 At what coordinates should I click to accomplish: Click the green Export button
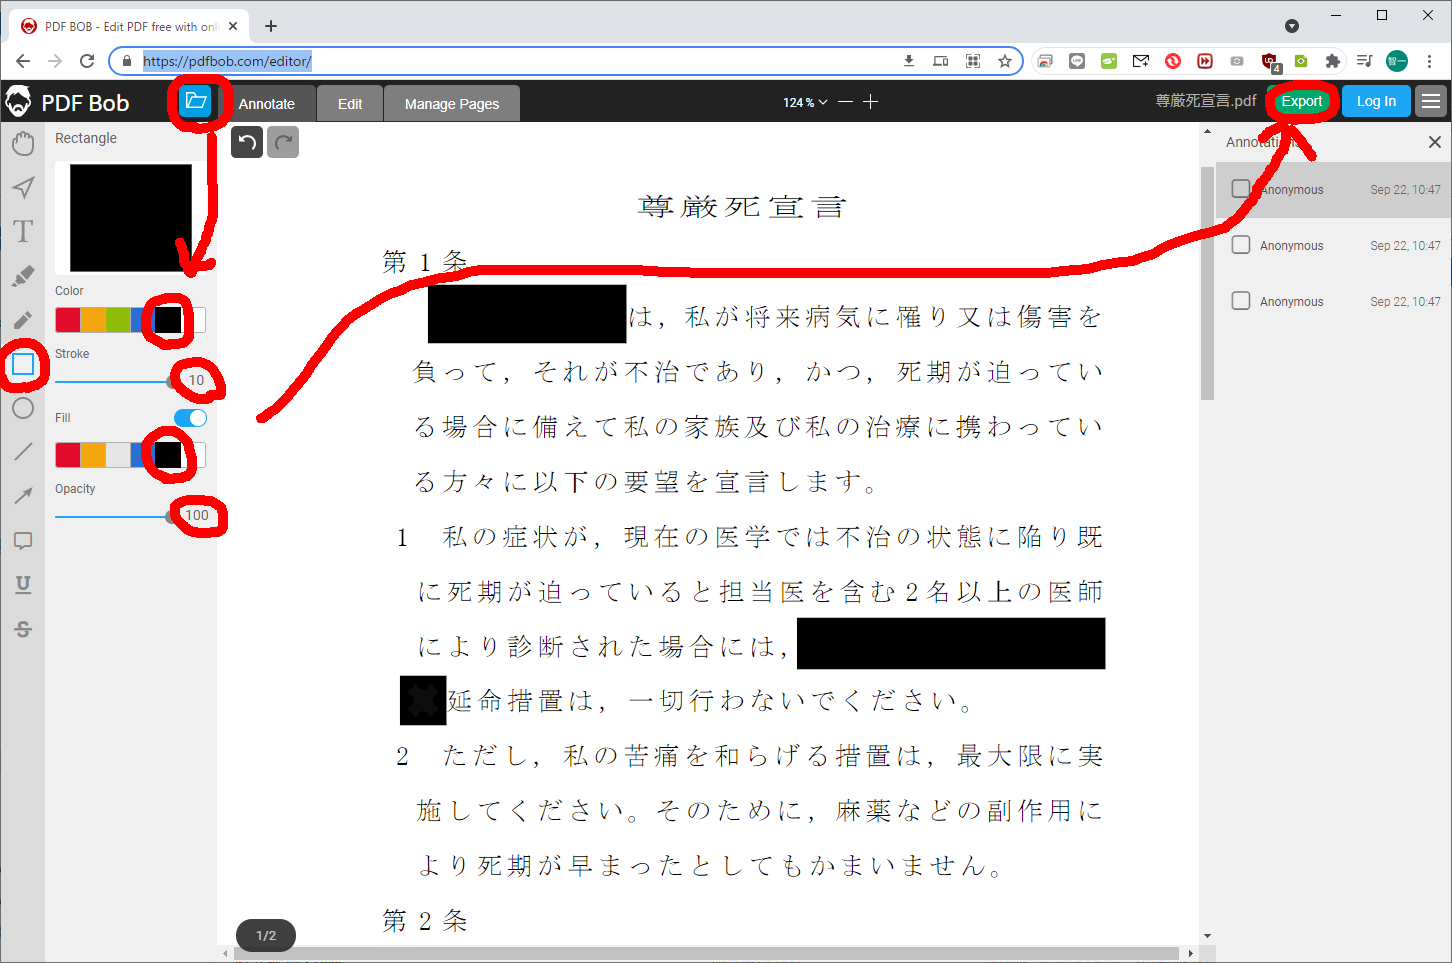1301,101
